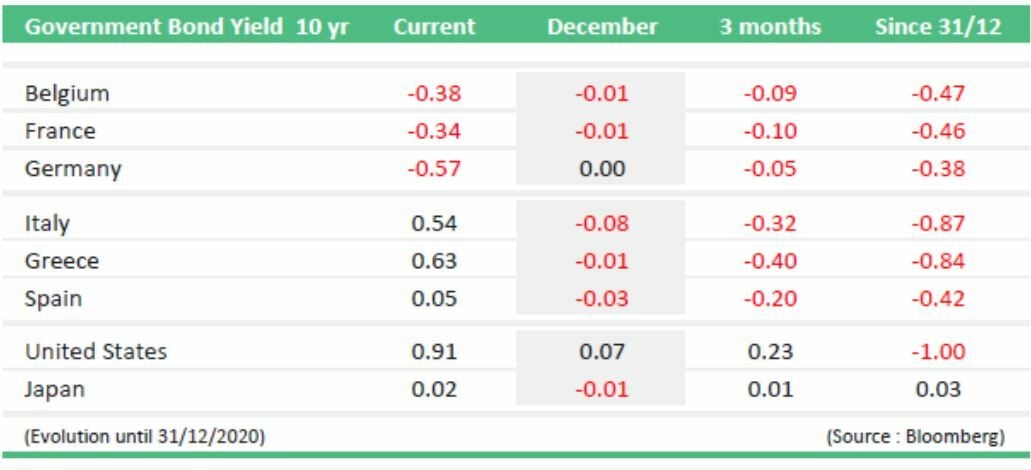
Task: Select the Belgium row label
Action: coord(67,94)
